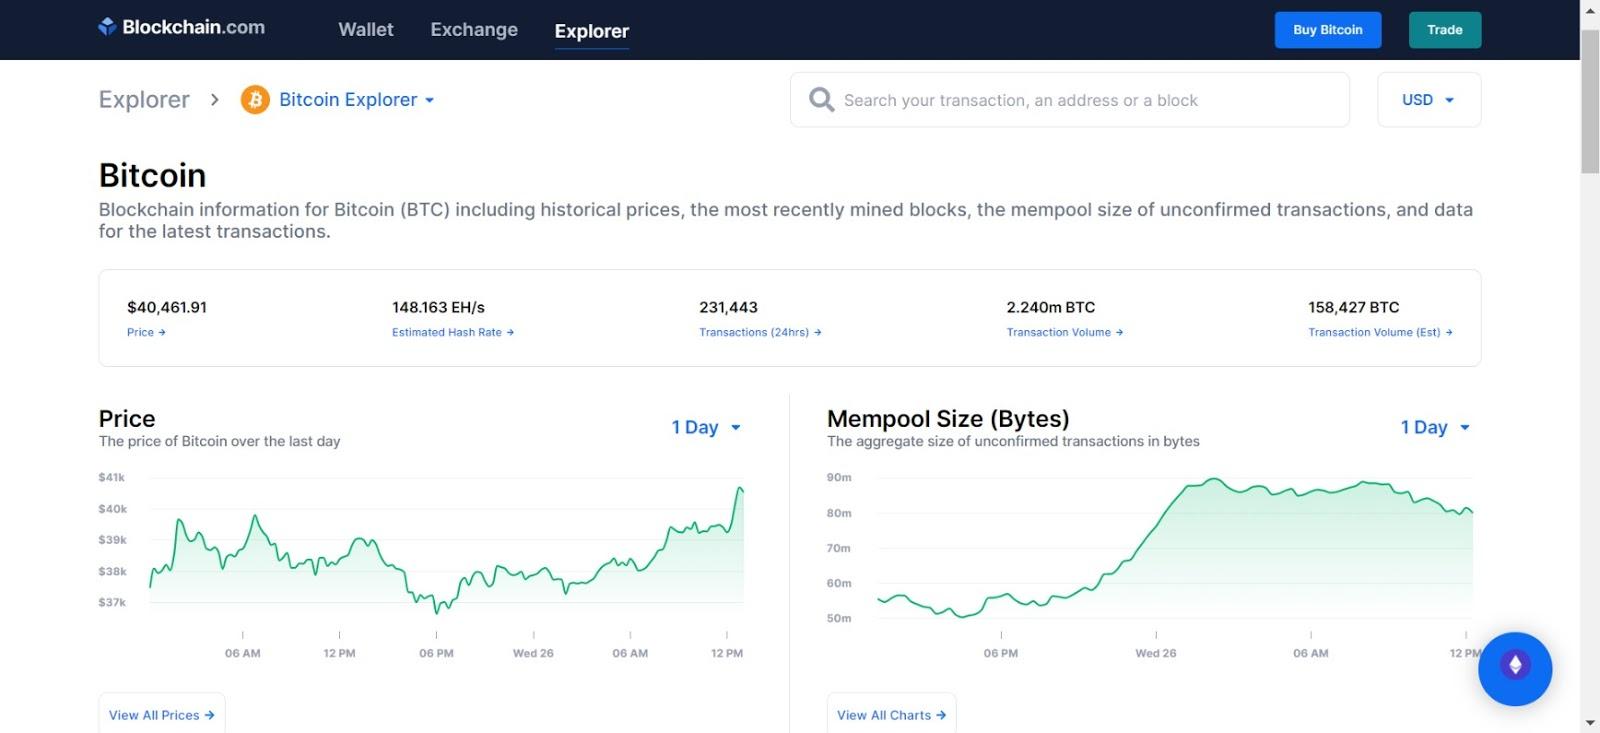Viewport: 1600px width, 733px height.
Task: Open the Mempool Size 1 Day dropdown
Action: (x=1435, y=427)
